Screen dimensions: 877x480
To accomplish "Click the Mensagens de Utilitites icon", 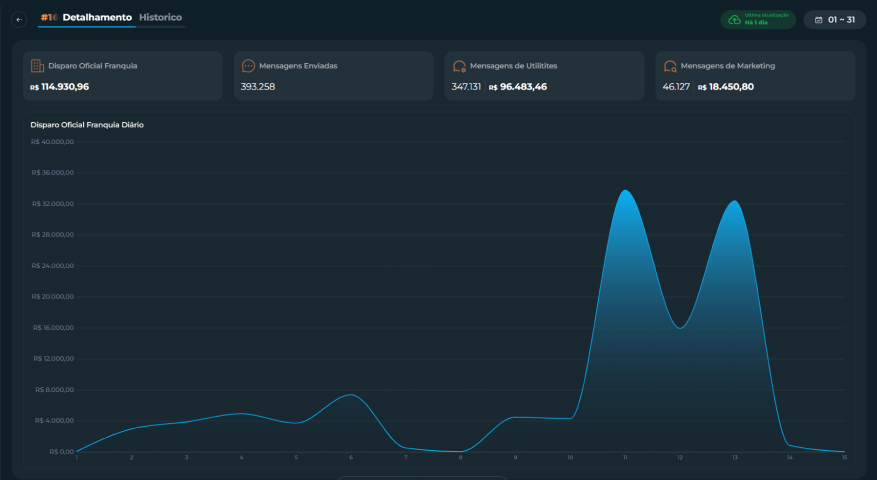I will click(459, 66).
